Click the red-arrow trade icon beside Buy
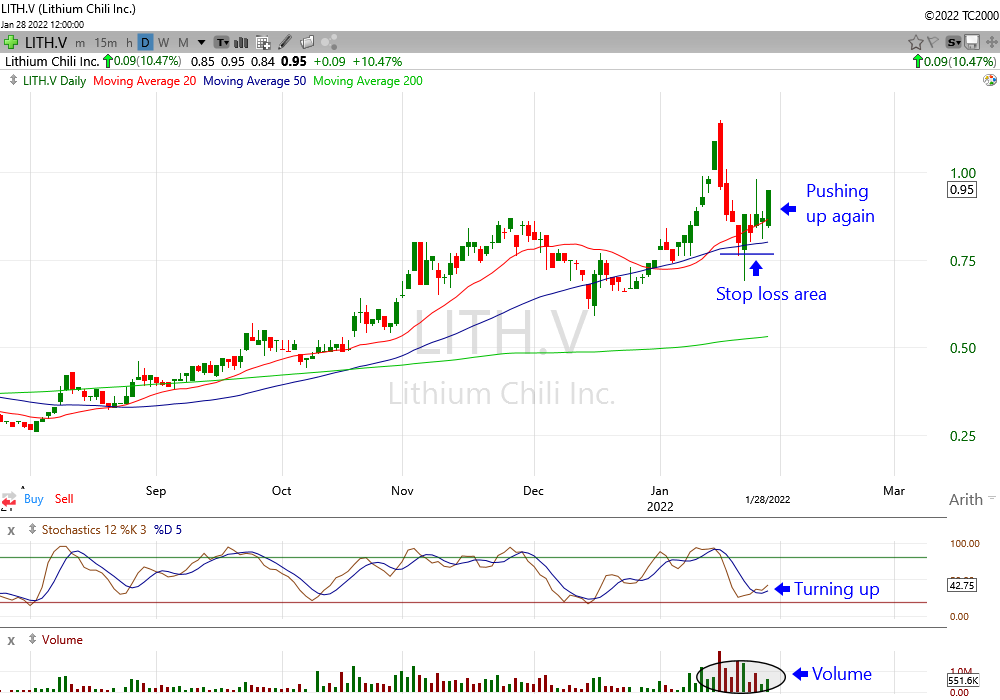Image resolution: width=1000 pixels, height=700 pixels. 9,500
